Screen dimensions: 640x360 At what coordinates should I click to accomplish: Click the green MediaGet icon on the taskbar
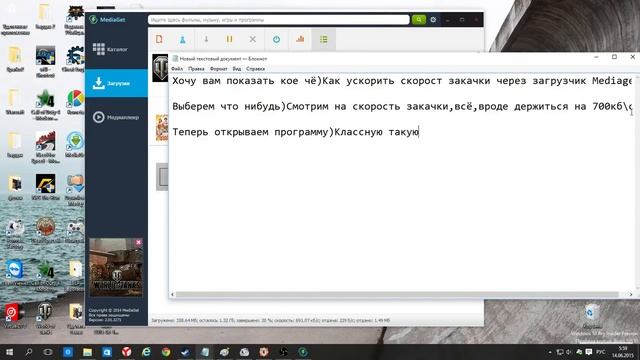coord(303,352)
